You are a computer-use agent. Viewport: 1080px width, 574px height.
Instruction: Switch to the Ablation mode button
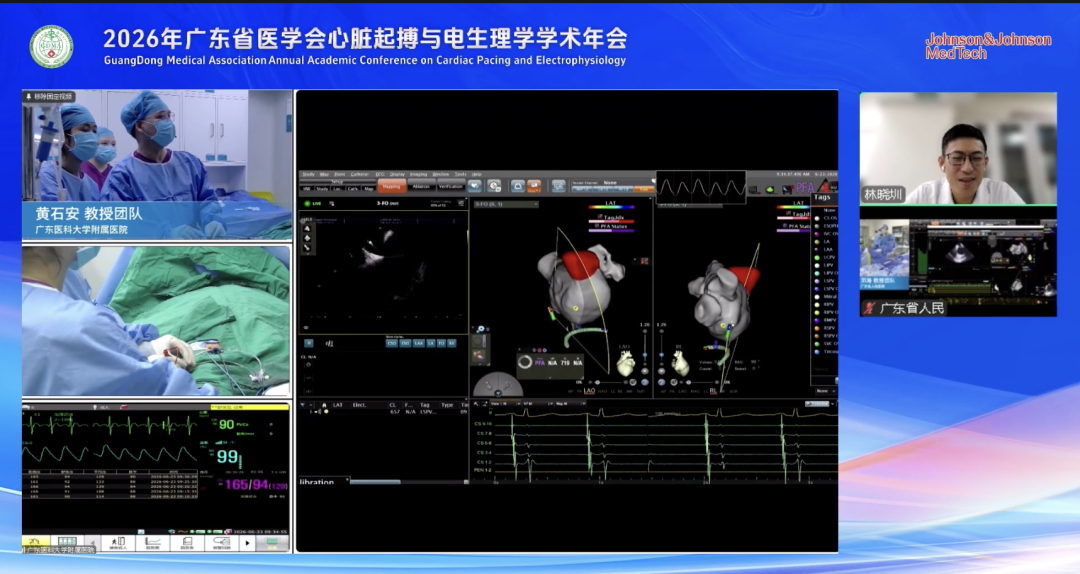pyautogui.click(x=421, y=186)
